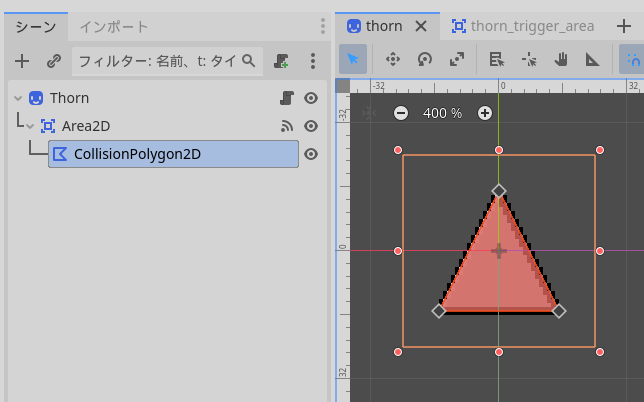Open the Scene dock three-dot options menu
The height and width of the screenshot is (402, 644).
tap(313, 62)
